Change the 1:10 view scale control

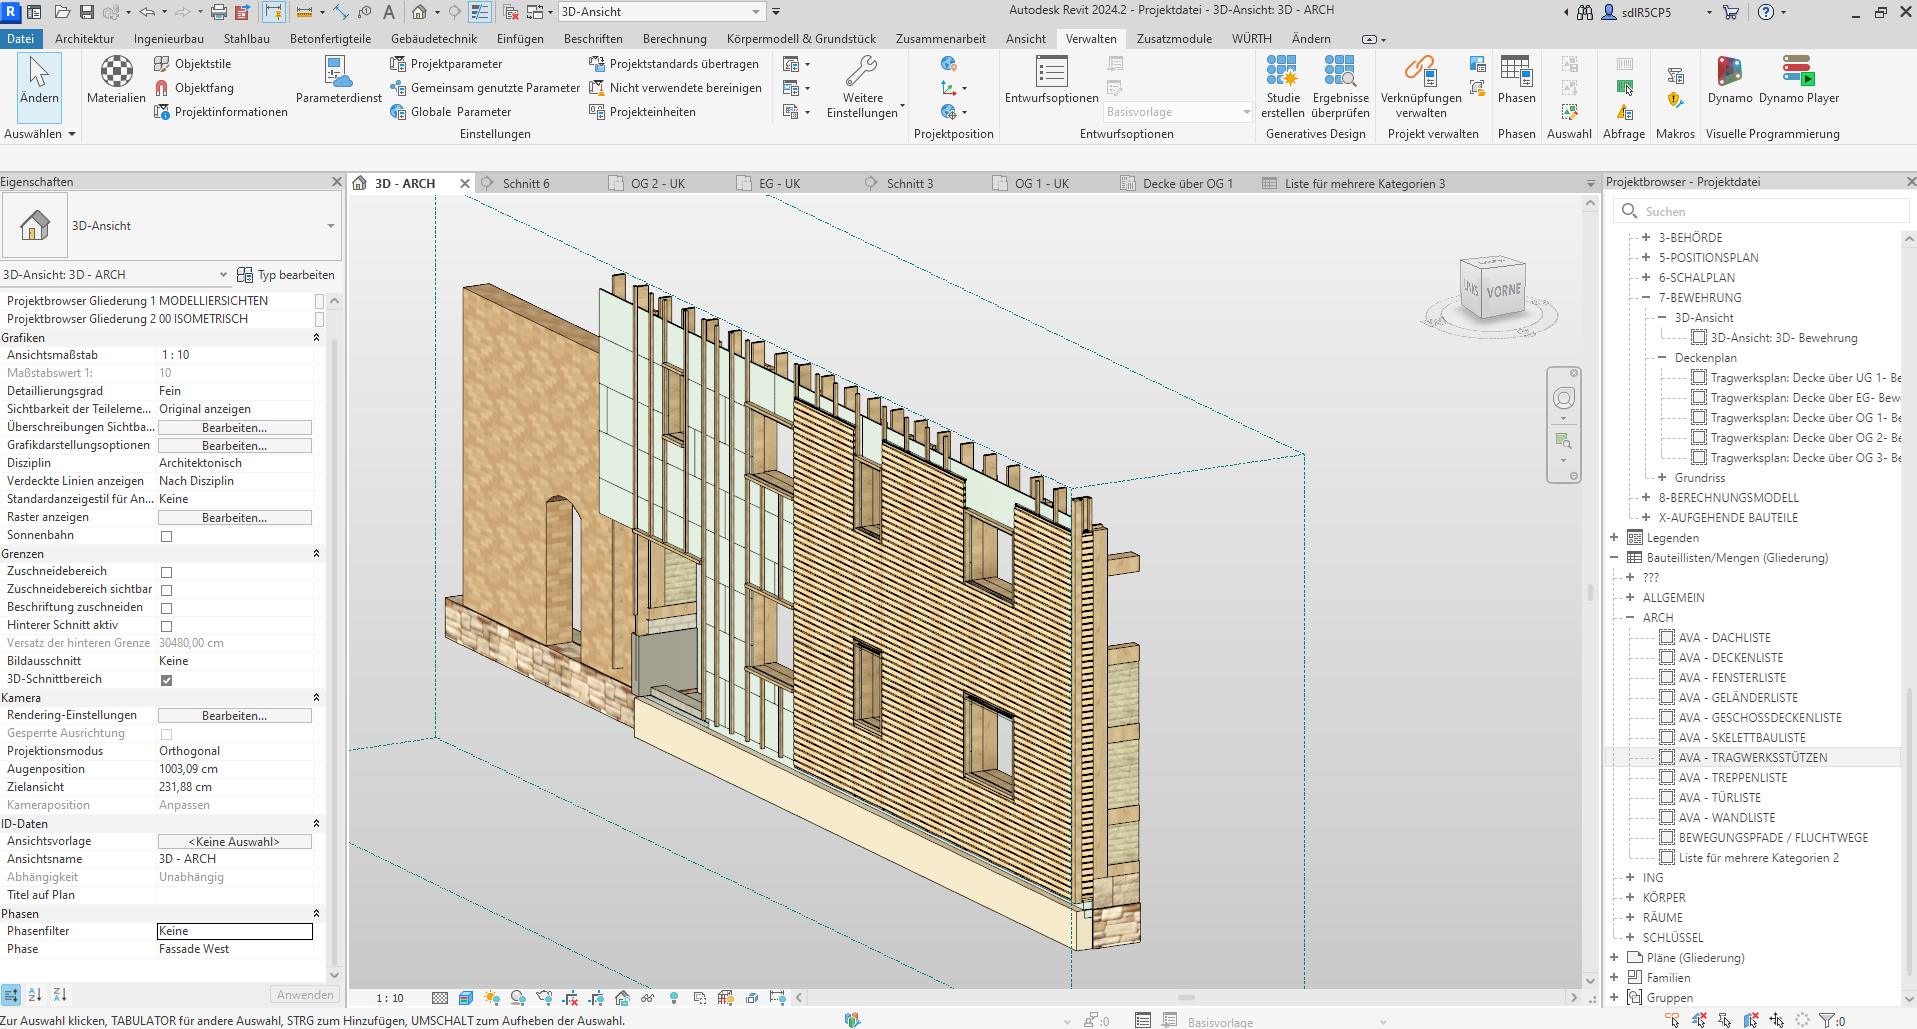click(x=388, y=997)
